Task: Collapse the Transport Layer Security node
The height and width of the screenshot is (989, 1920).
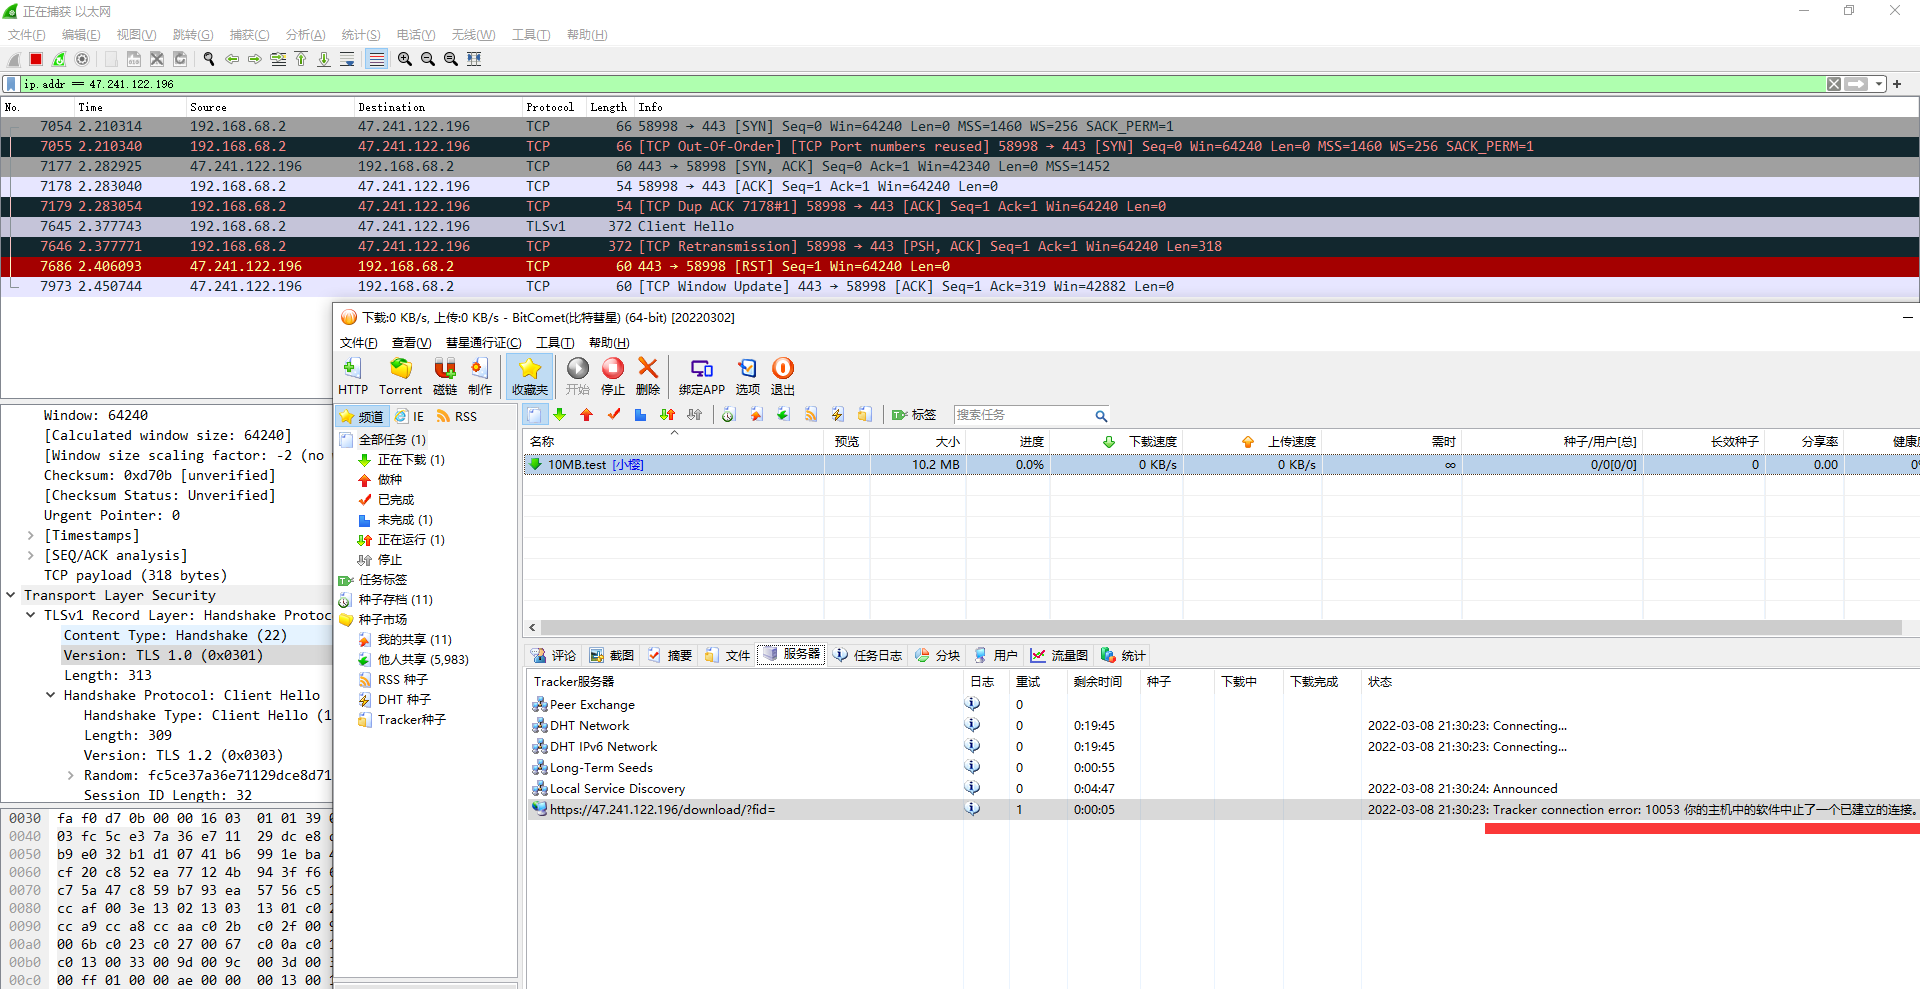Action: 11,595
